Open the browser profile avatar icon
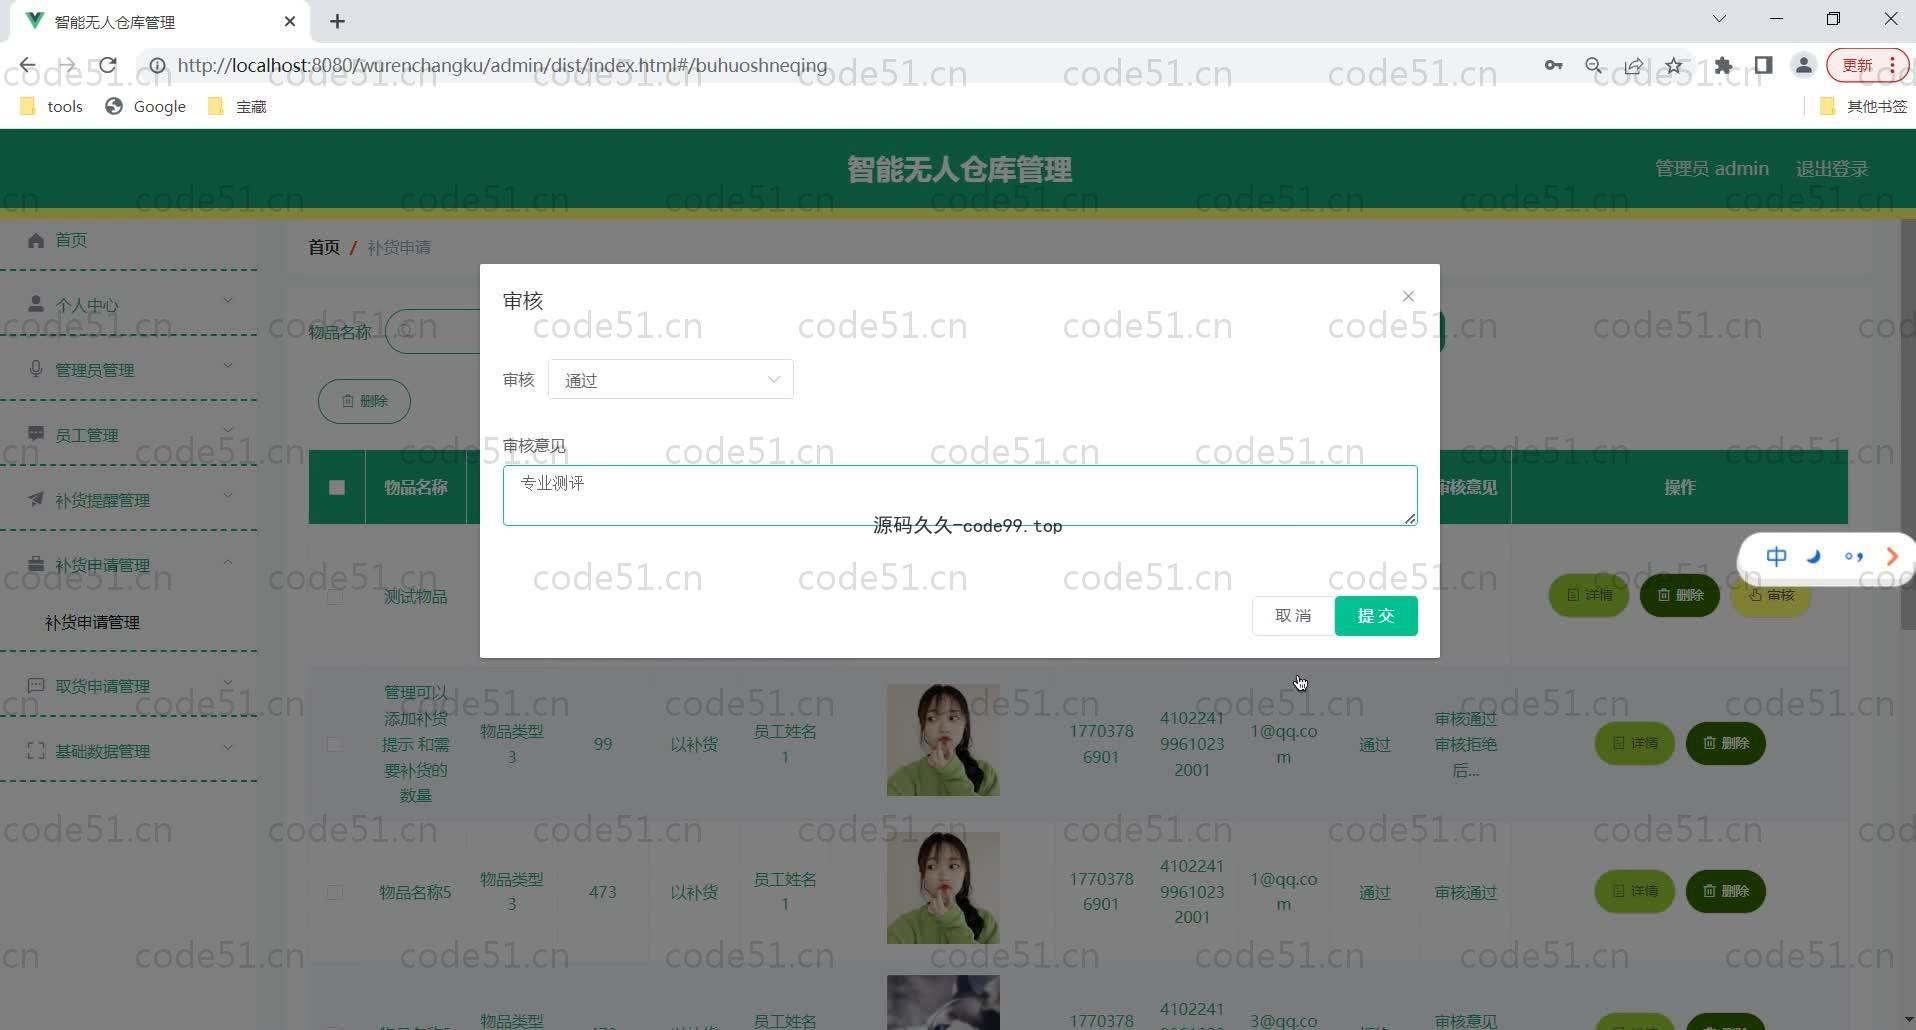 click(x=1803, y=66)
